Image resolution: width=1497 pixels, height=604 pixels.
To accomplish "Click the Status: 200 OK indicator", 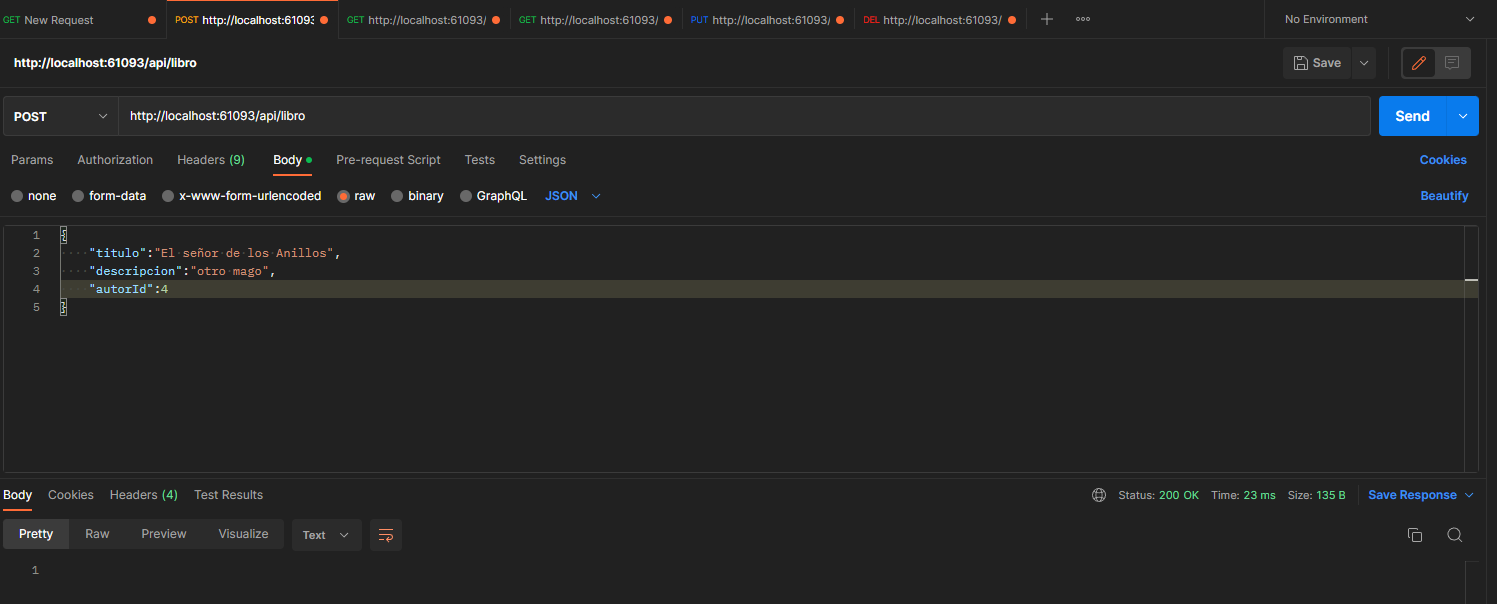I will point(1158,495).
